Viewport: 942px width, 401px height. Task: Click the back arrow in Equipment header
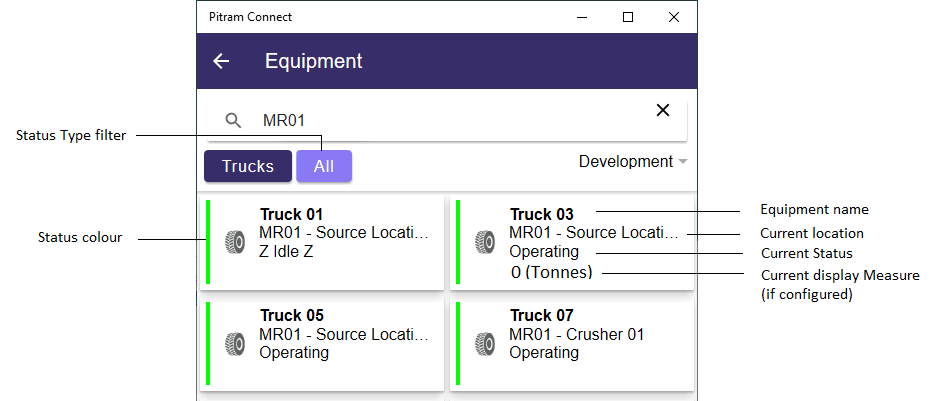click(x=221, y=61)
